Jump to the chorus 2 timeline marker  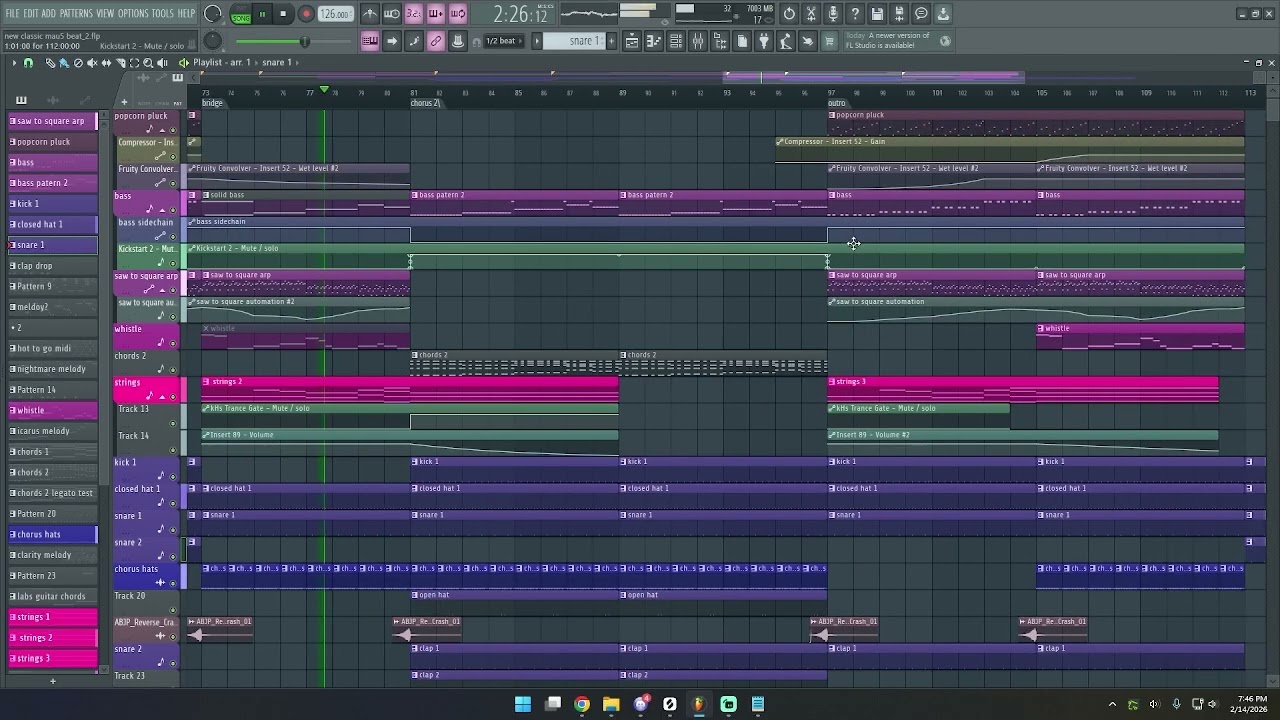click(x=424, y=103)
